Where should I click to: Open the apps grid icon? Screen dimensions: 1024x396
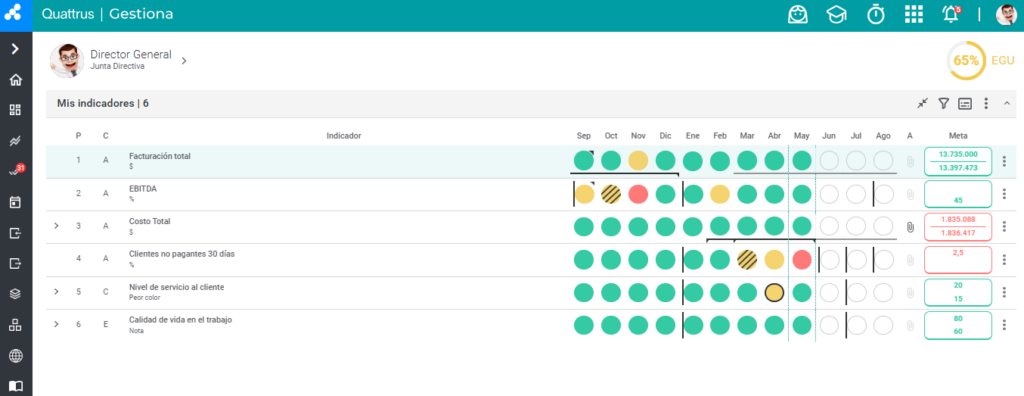913,14
